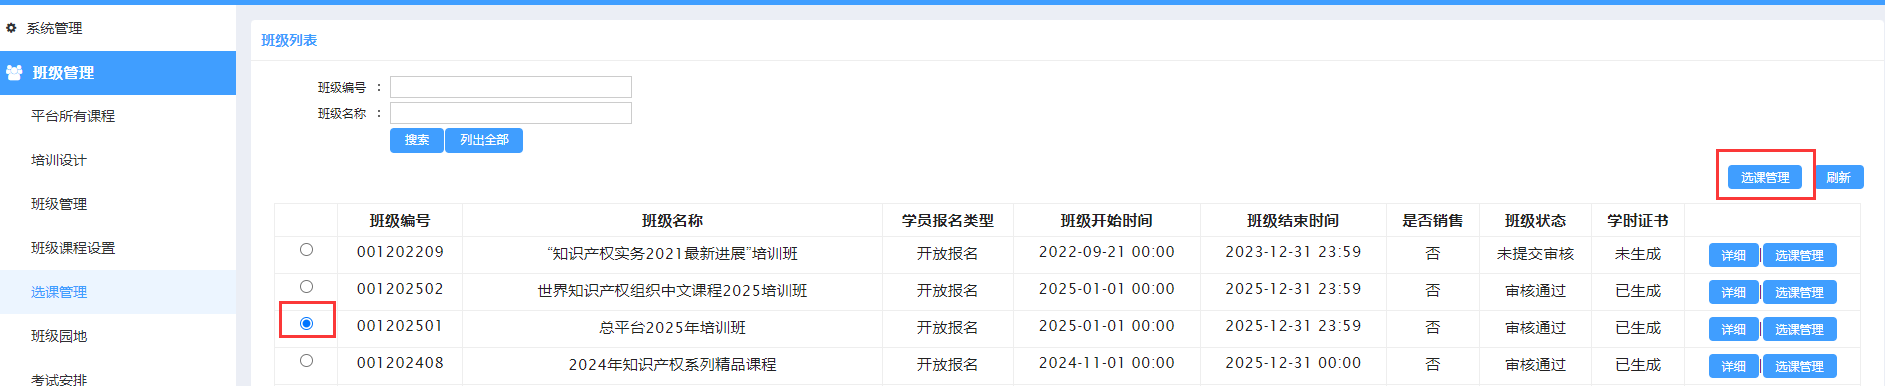Click the 学员报名类型 column header

coord(948,221)
